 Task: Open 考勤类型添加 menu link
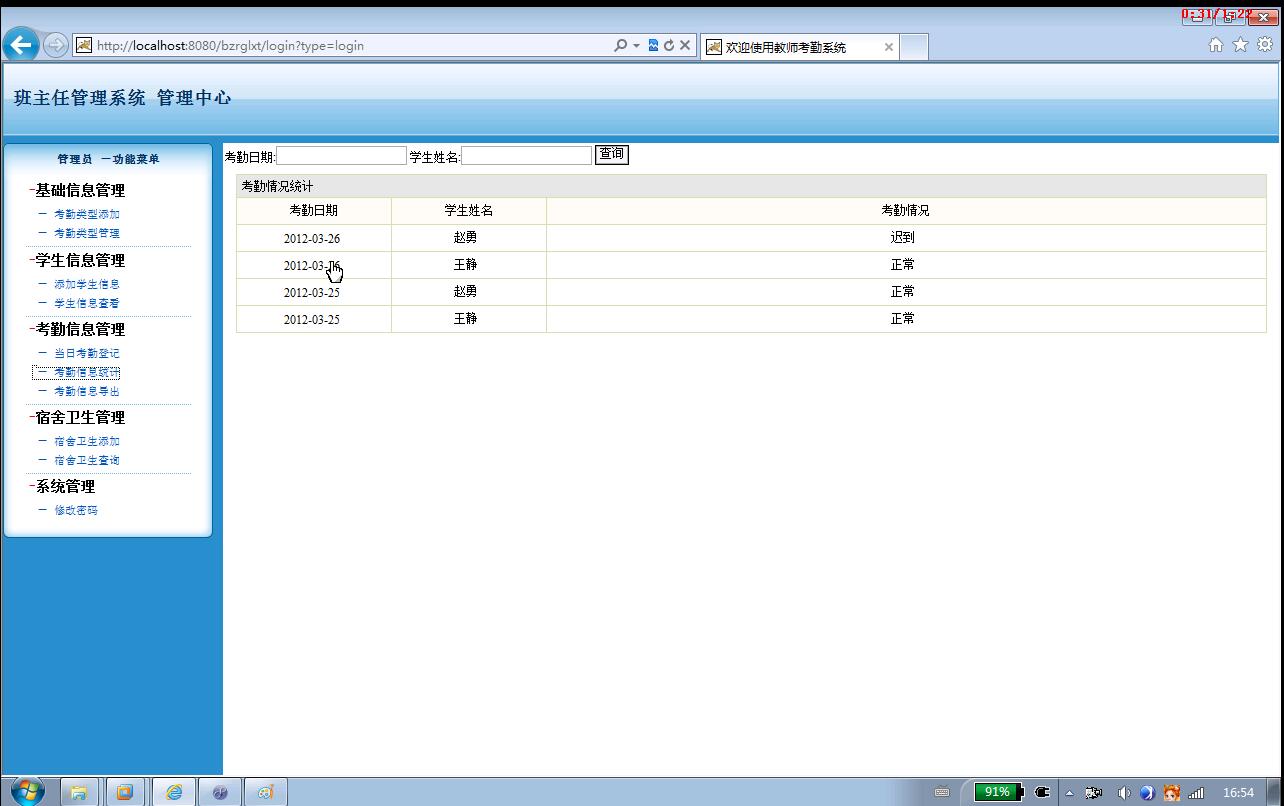pyautogui.click(x=86, y=214)
